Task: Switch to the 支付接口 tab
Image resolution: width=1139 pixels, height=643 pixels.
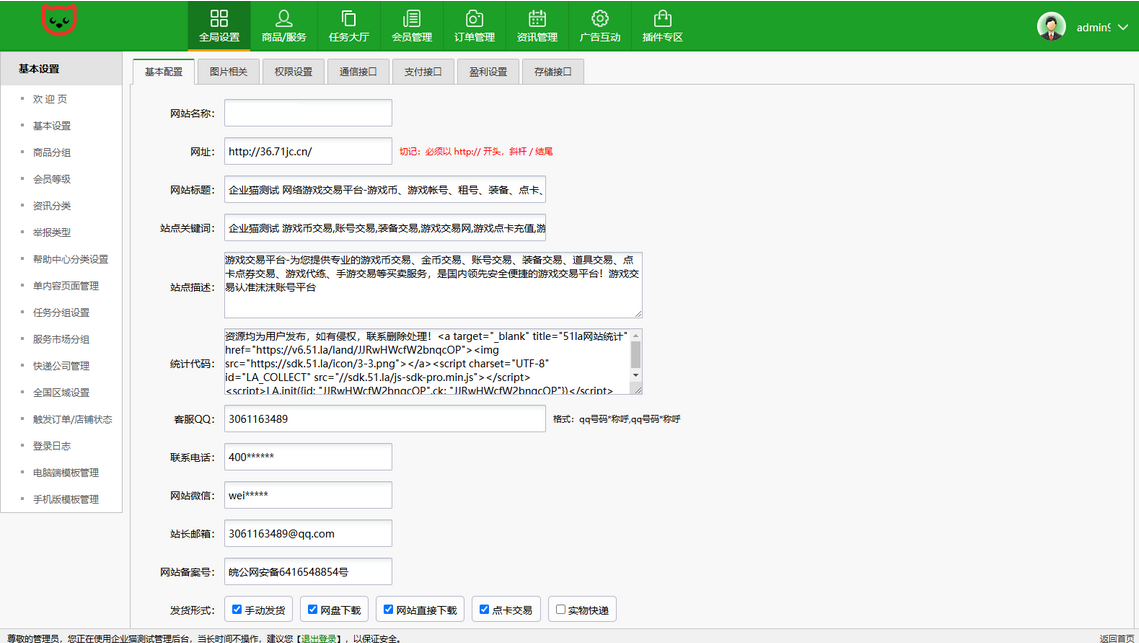Action: 422,71
